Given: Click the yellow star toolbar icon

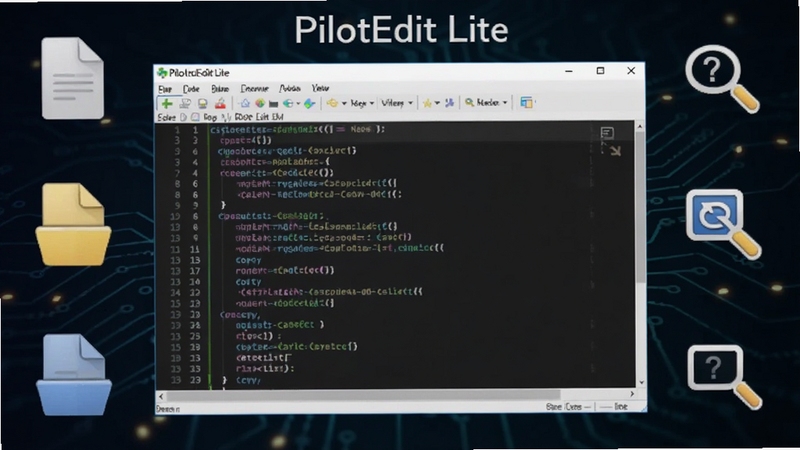Looking at the screenshot, I should [427, 104].
